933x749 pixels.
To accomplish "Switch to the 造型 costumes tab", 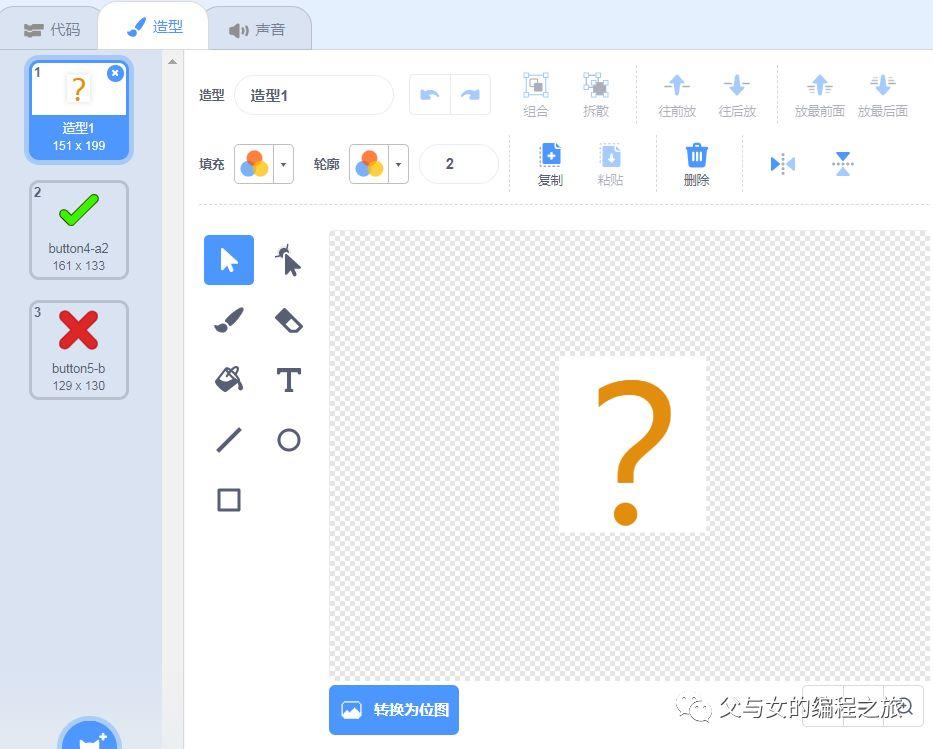I will [x=154, y=27].
